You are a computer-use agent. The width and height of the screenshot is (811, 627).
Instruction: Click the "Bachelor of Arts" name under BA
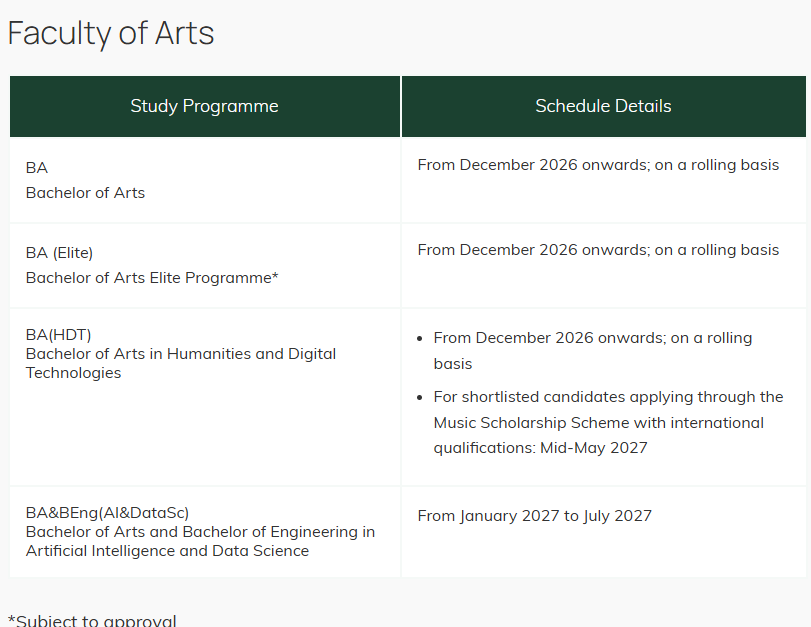click(x=85, y=192)
